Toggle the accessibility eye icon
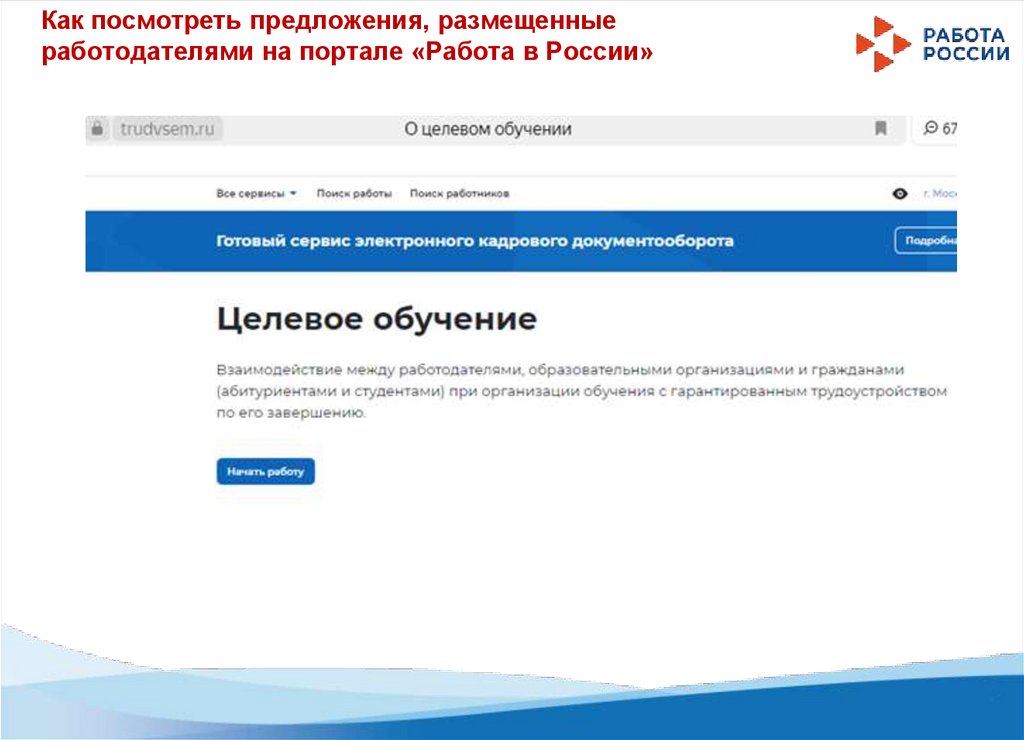 point(900,194)
